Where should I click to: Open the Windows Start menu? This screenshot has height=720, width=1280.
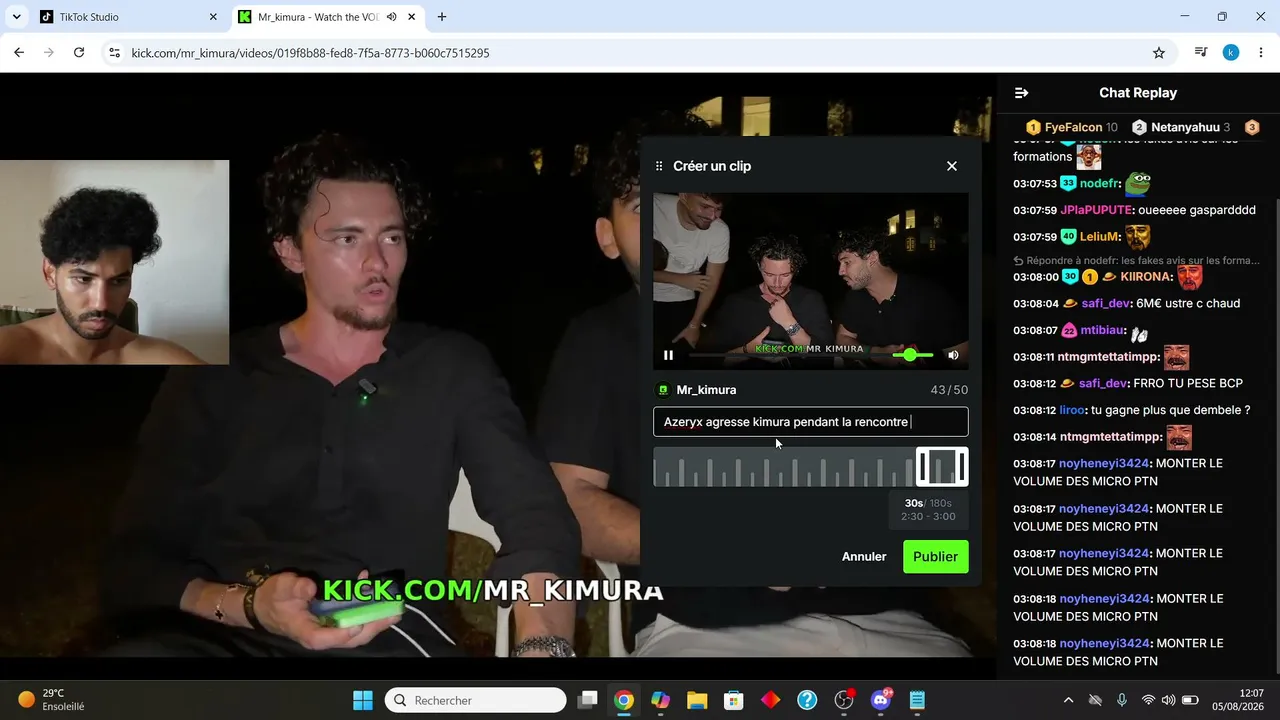(x=363, y=700)
